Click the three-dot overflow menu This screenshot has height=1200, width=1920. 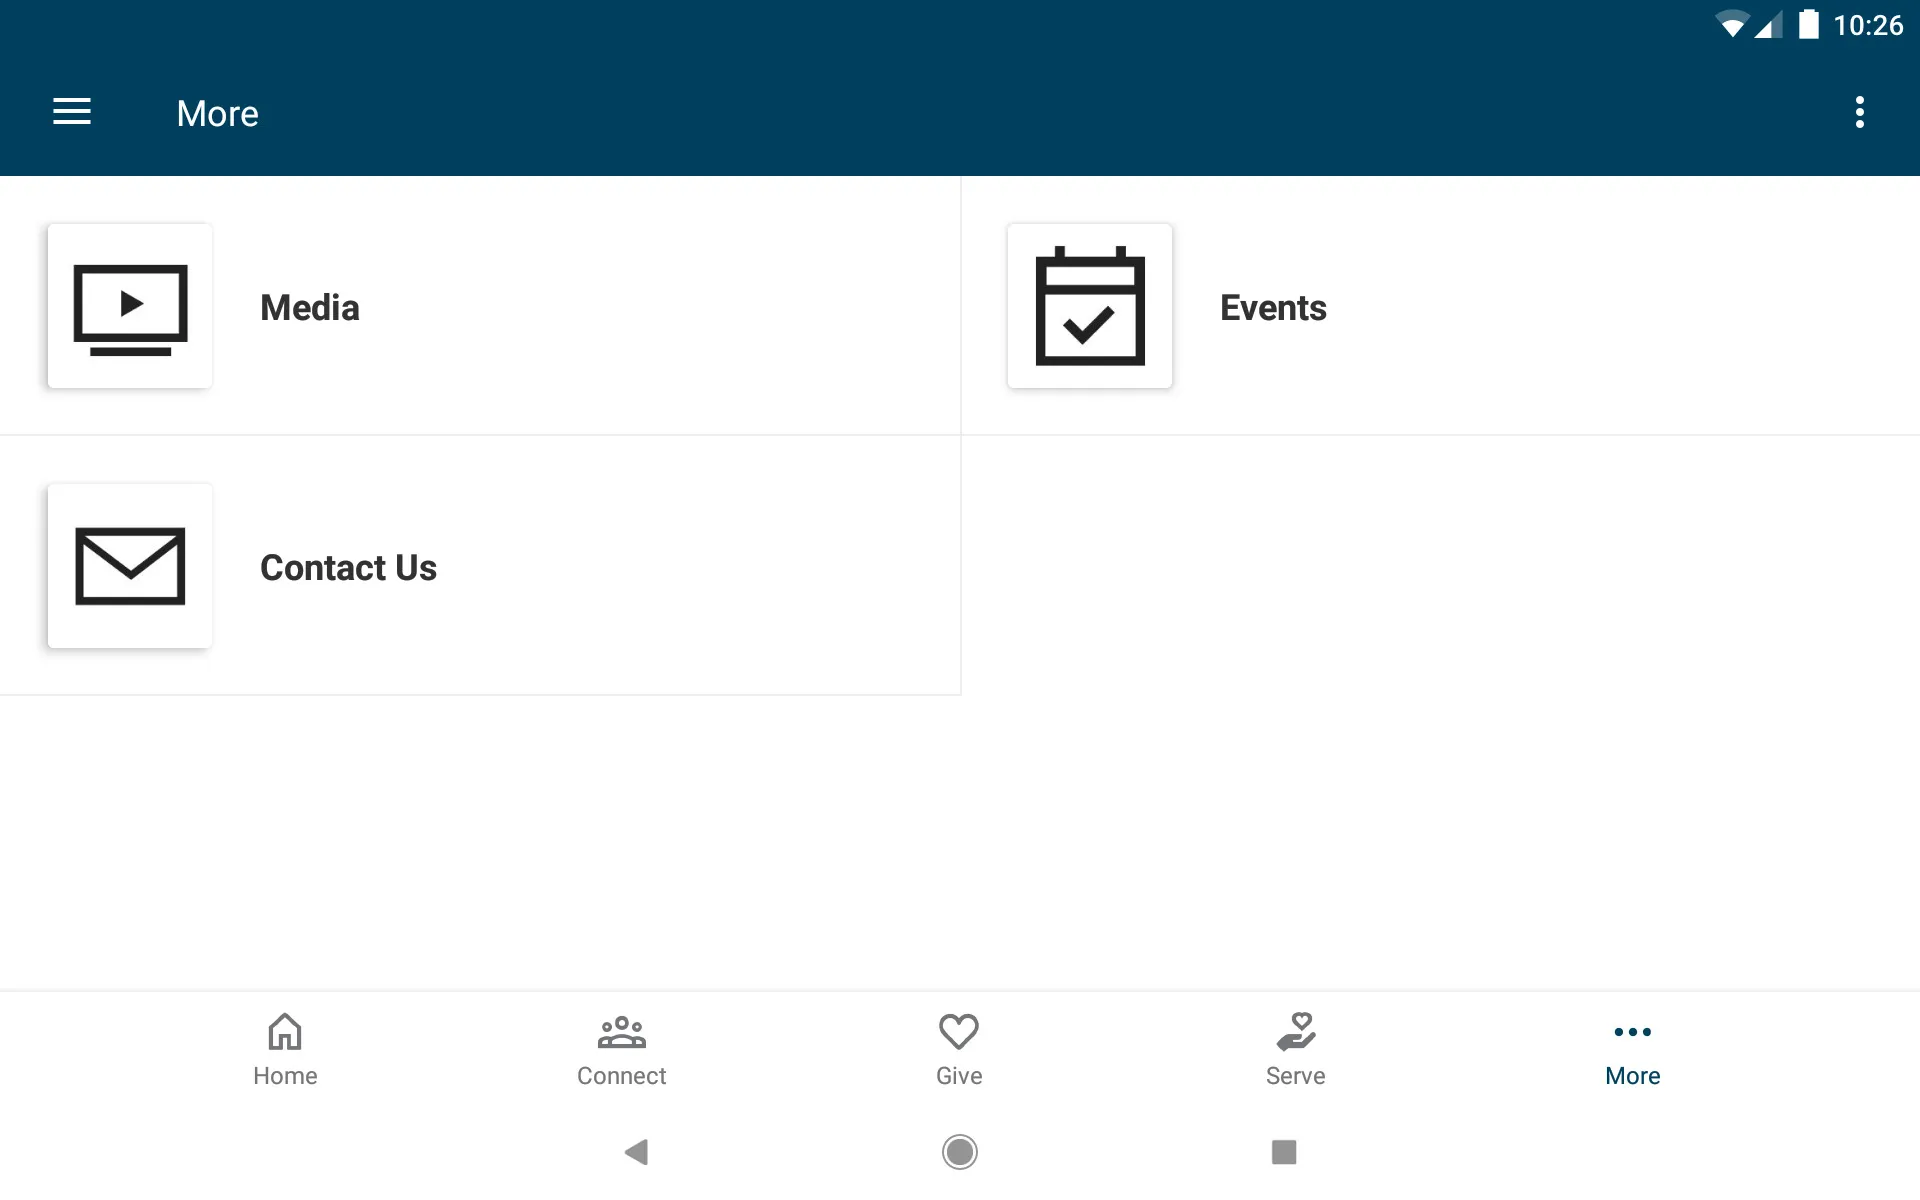click(1861, 113)
